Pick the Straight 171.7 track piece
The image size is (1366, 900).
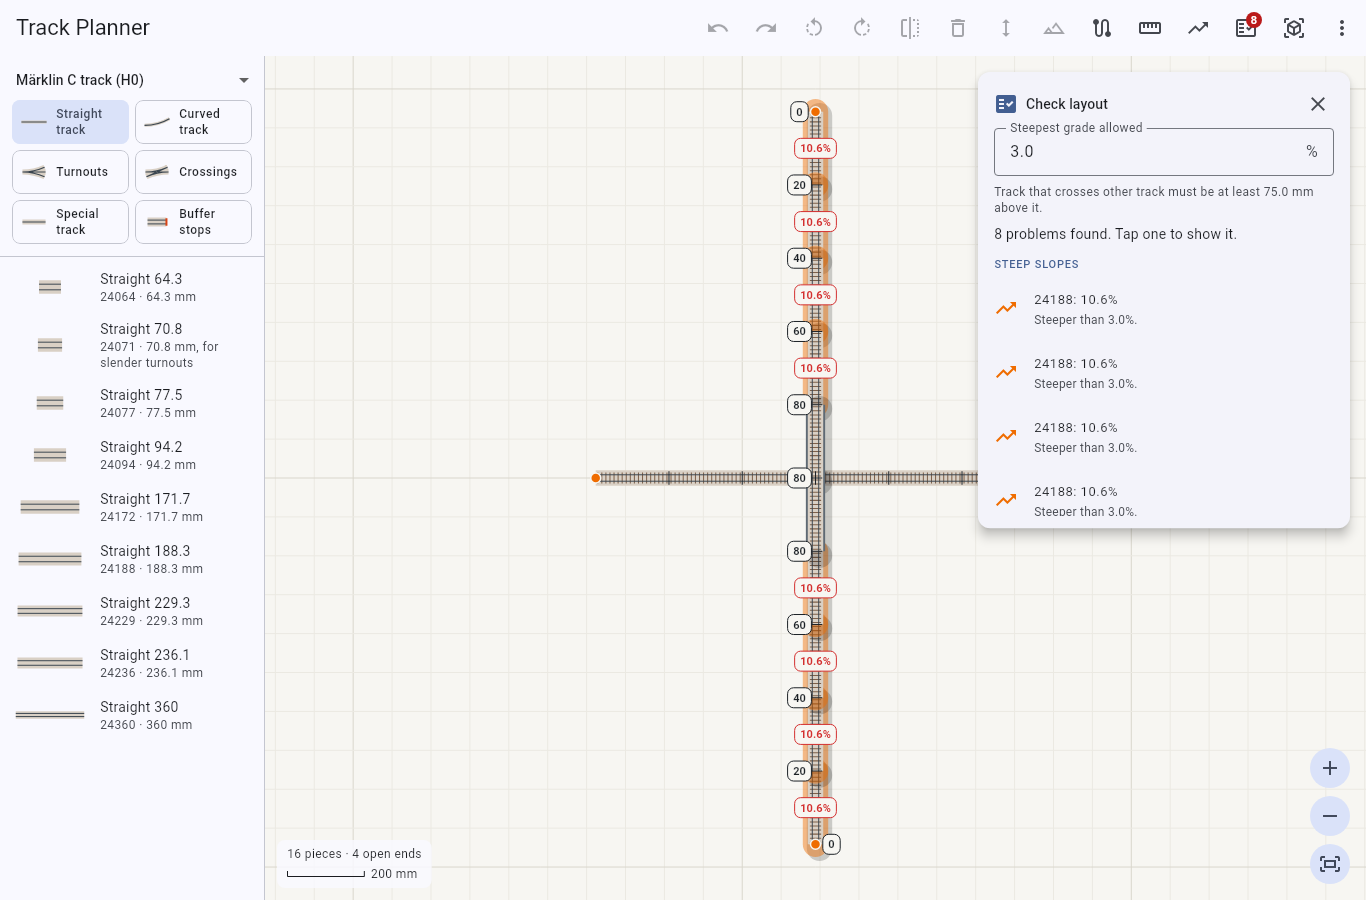132,507
